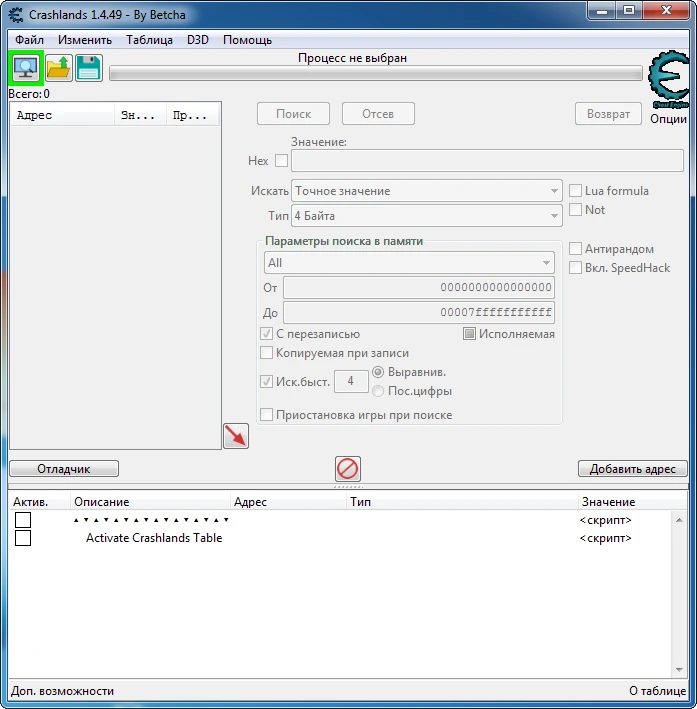
Task: Click the Адрес column header in results list
Action: pos(62,115)
